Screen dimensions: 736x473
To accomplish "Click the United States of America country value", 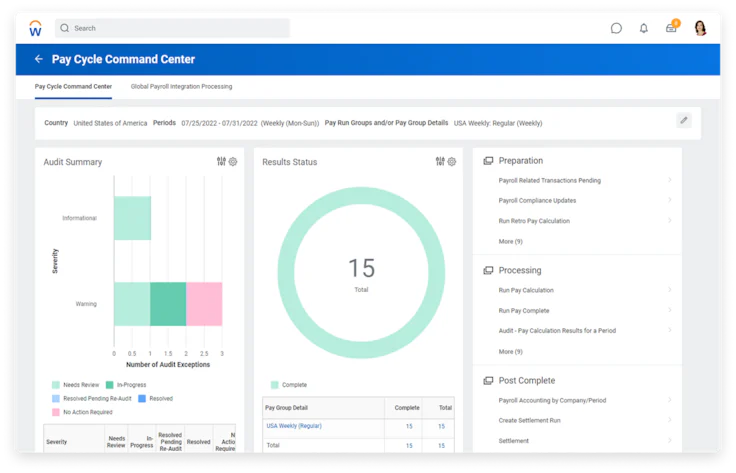I will click(110, 123).
